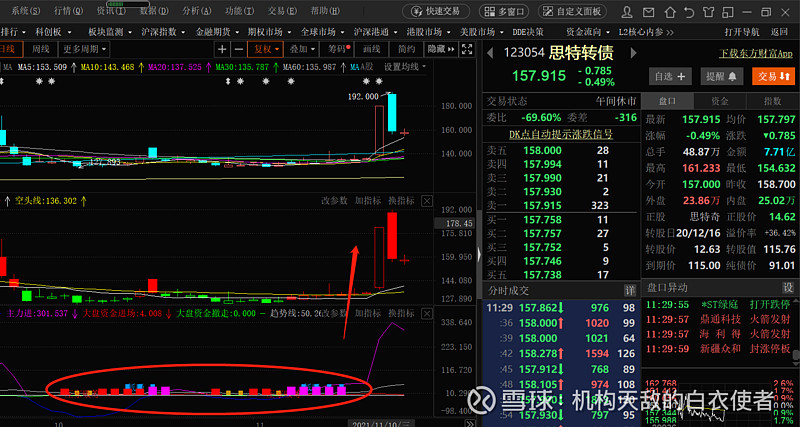Open the 功能(T) menu

(x=240, y=11)
